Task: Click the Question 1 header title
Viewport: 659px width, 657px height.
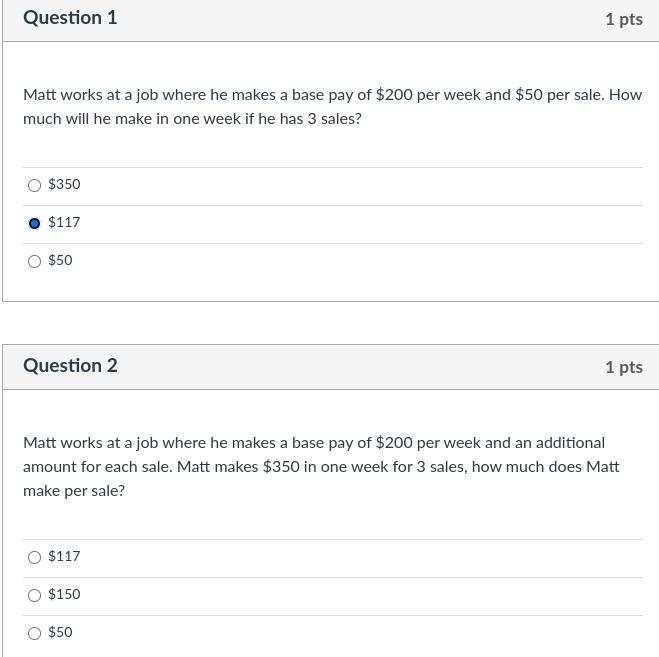Action: click(x=70, y=18)
